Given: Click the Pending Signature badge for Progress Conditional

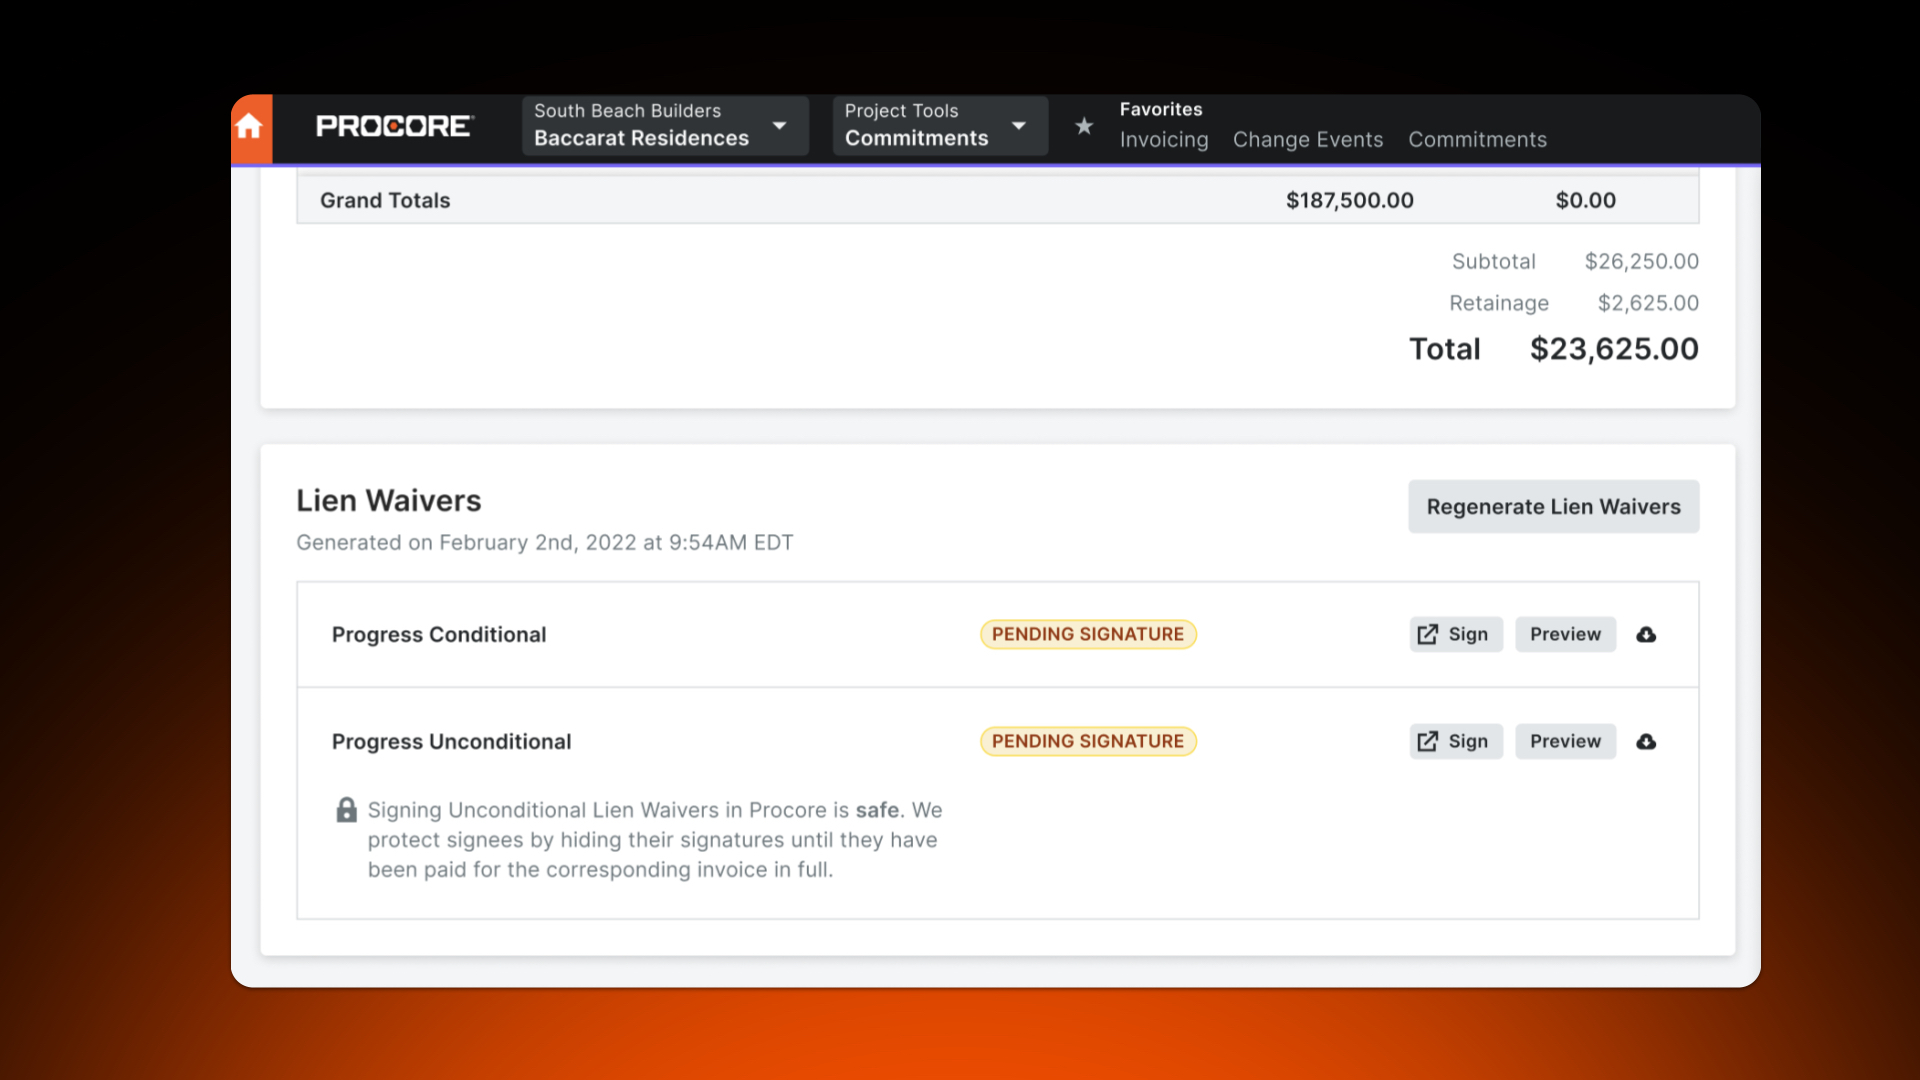Looking at the screenshot, I should (1087, 634).
